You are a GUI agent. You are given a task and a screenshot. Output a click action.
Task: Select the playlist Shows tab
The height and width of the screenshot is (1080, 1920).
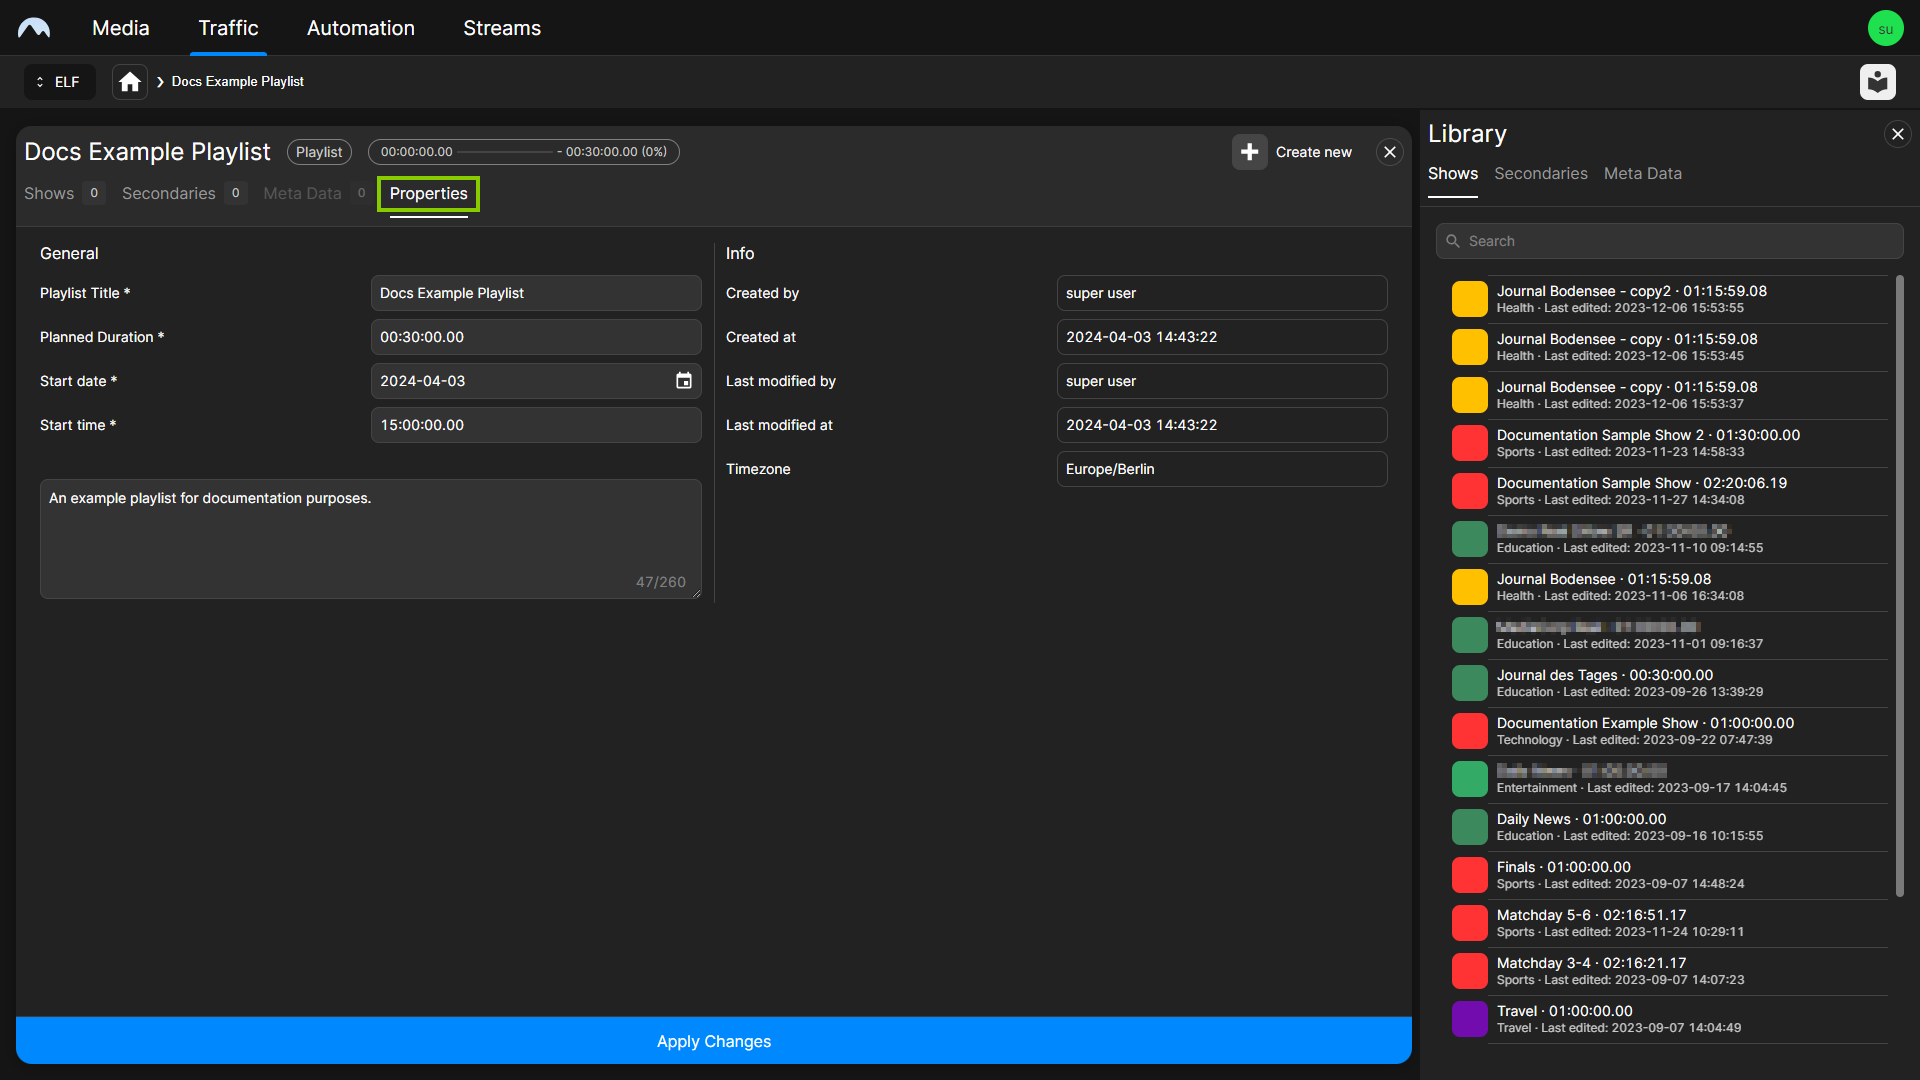[49, 194]
